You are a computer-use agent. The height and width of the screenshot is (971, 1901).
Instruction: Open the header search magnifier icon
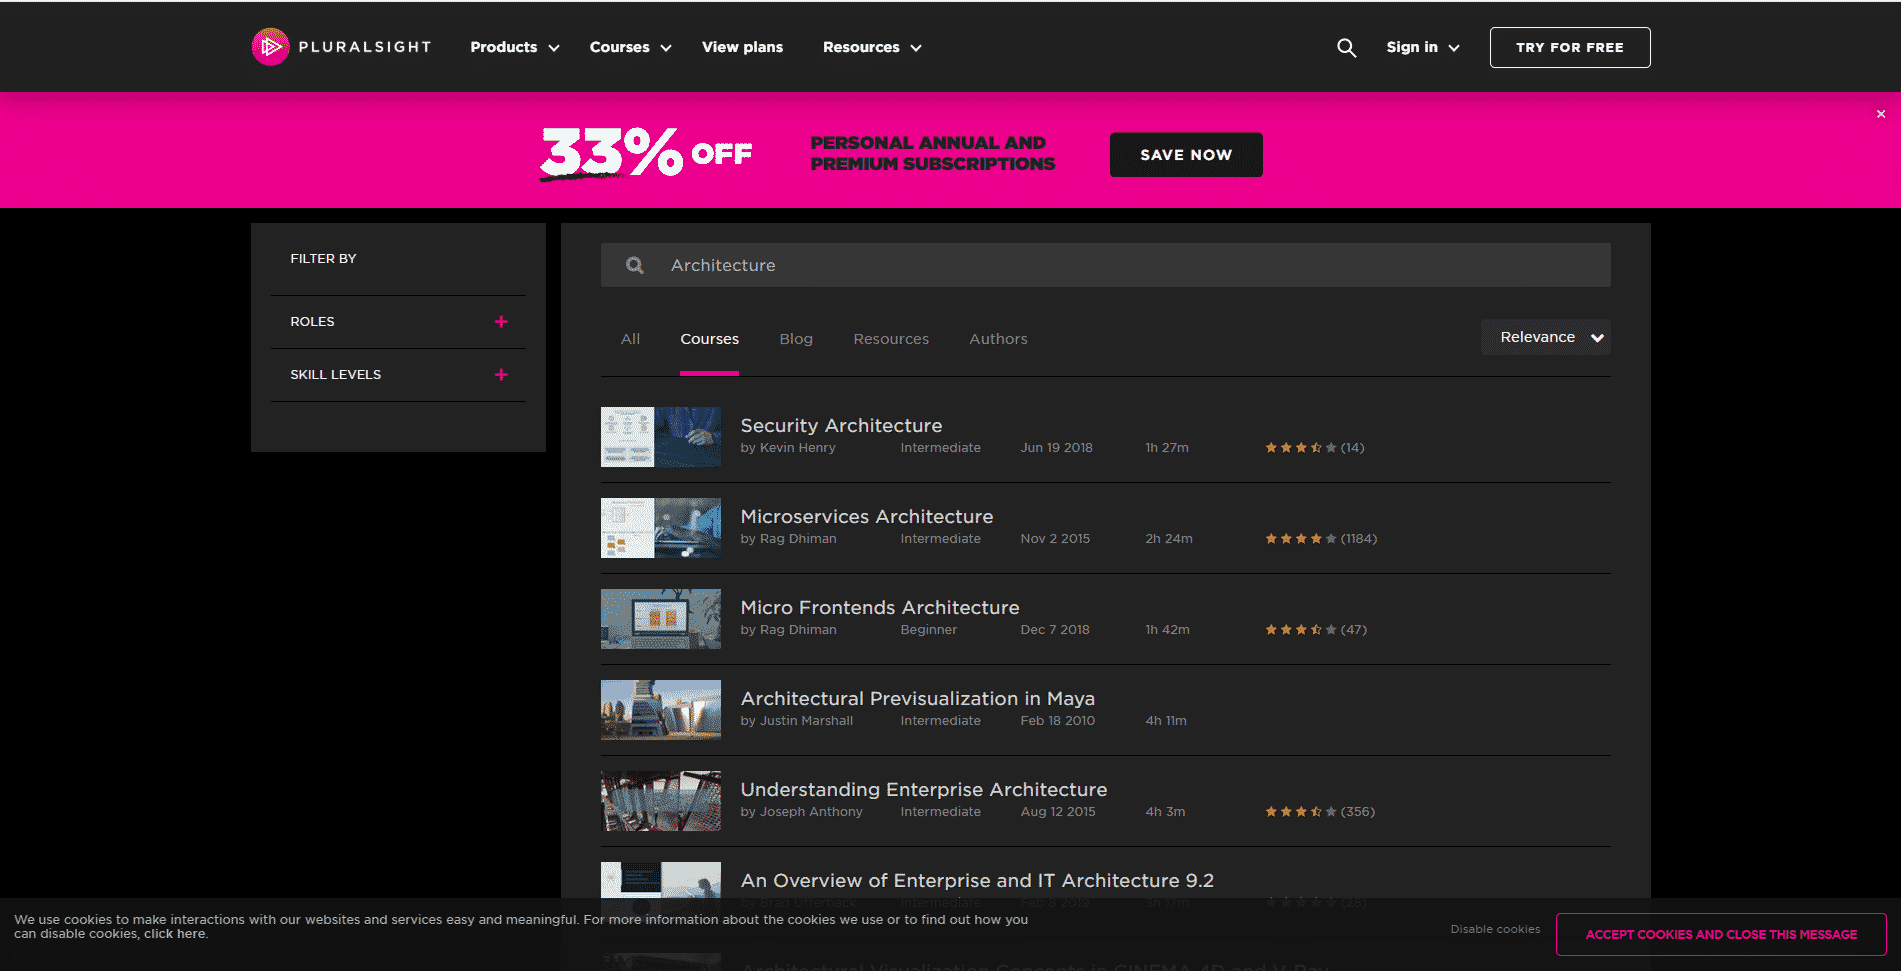coord(1346,48)
